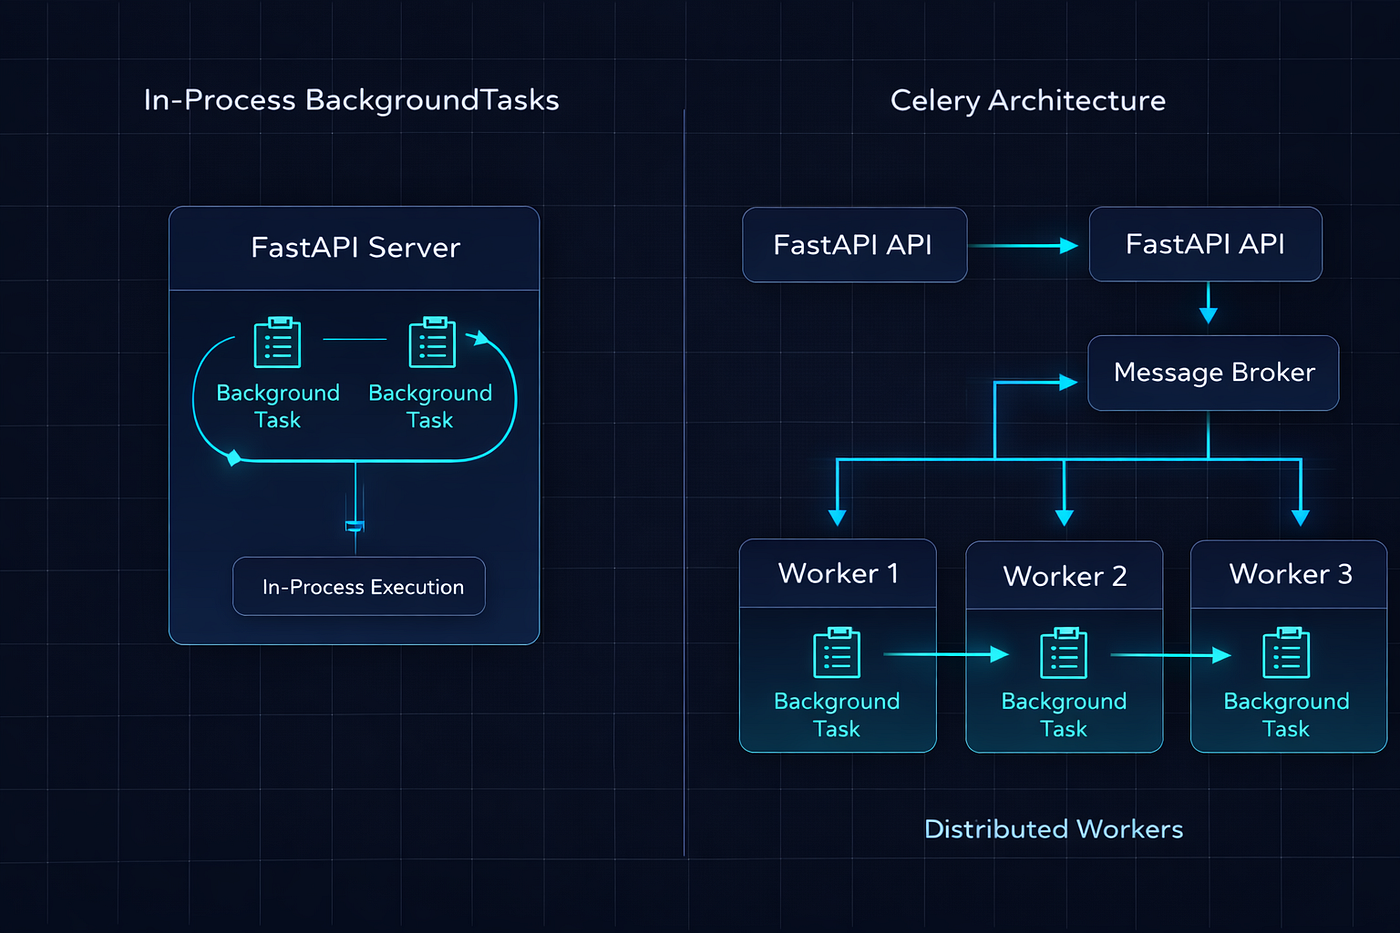Toggle the Worker 2 header
Image resolution: width=1400 pixels, height=933 pixels.
(1064, 576)
